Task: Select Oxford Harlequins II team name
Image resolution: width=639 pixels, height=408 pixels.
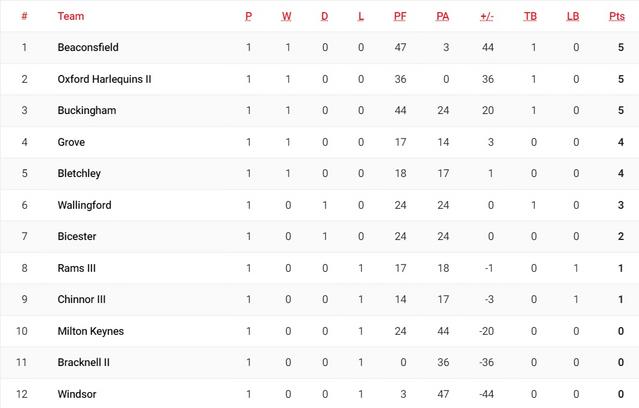Action: (105, 79)
